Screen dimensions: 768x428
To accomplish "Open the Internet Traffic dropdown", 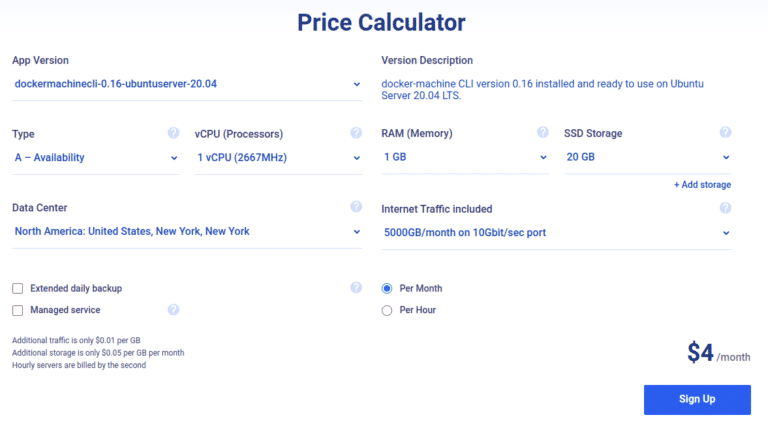I will 556,233.
